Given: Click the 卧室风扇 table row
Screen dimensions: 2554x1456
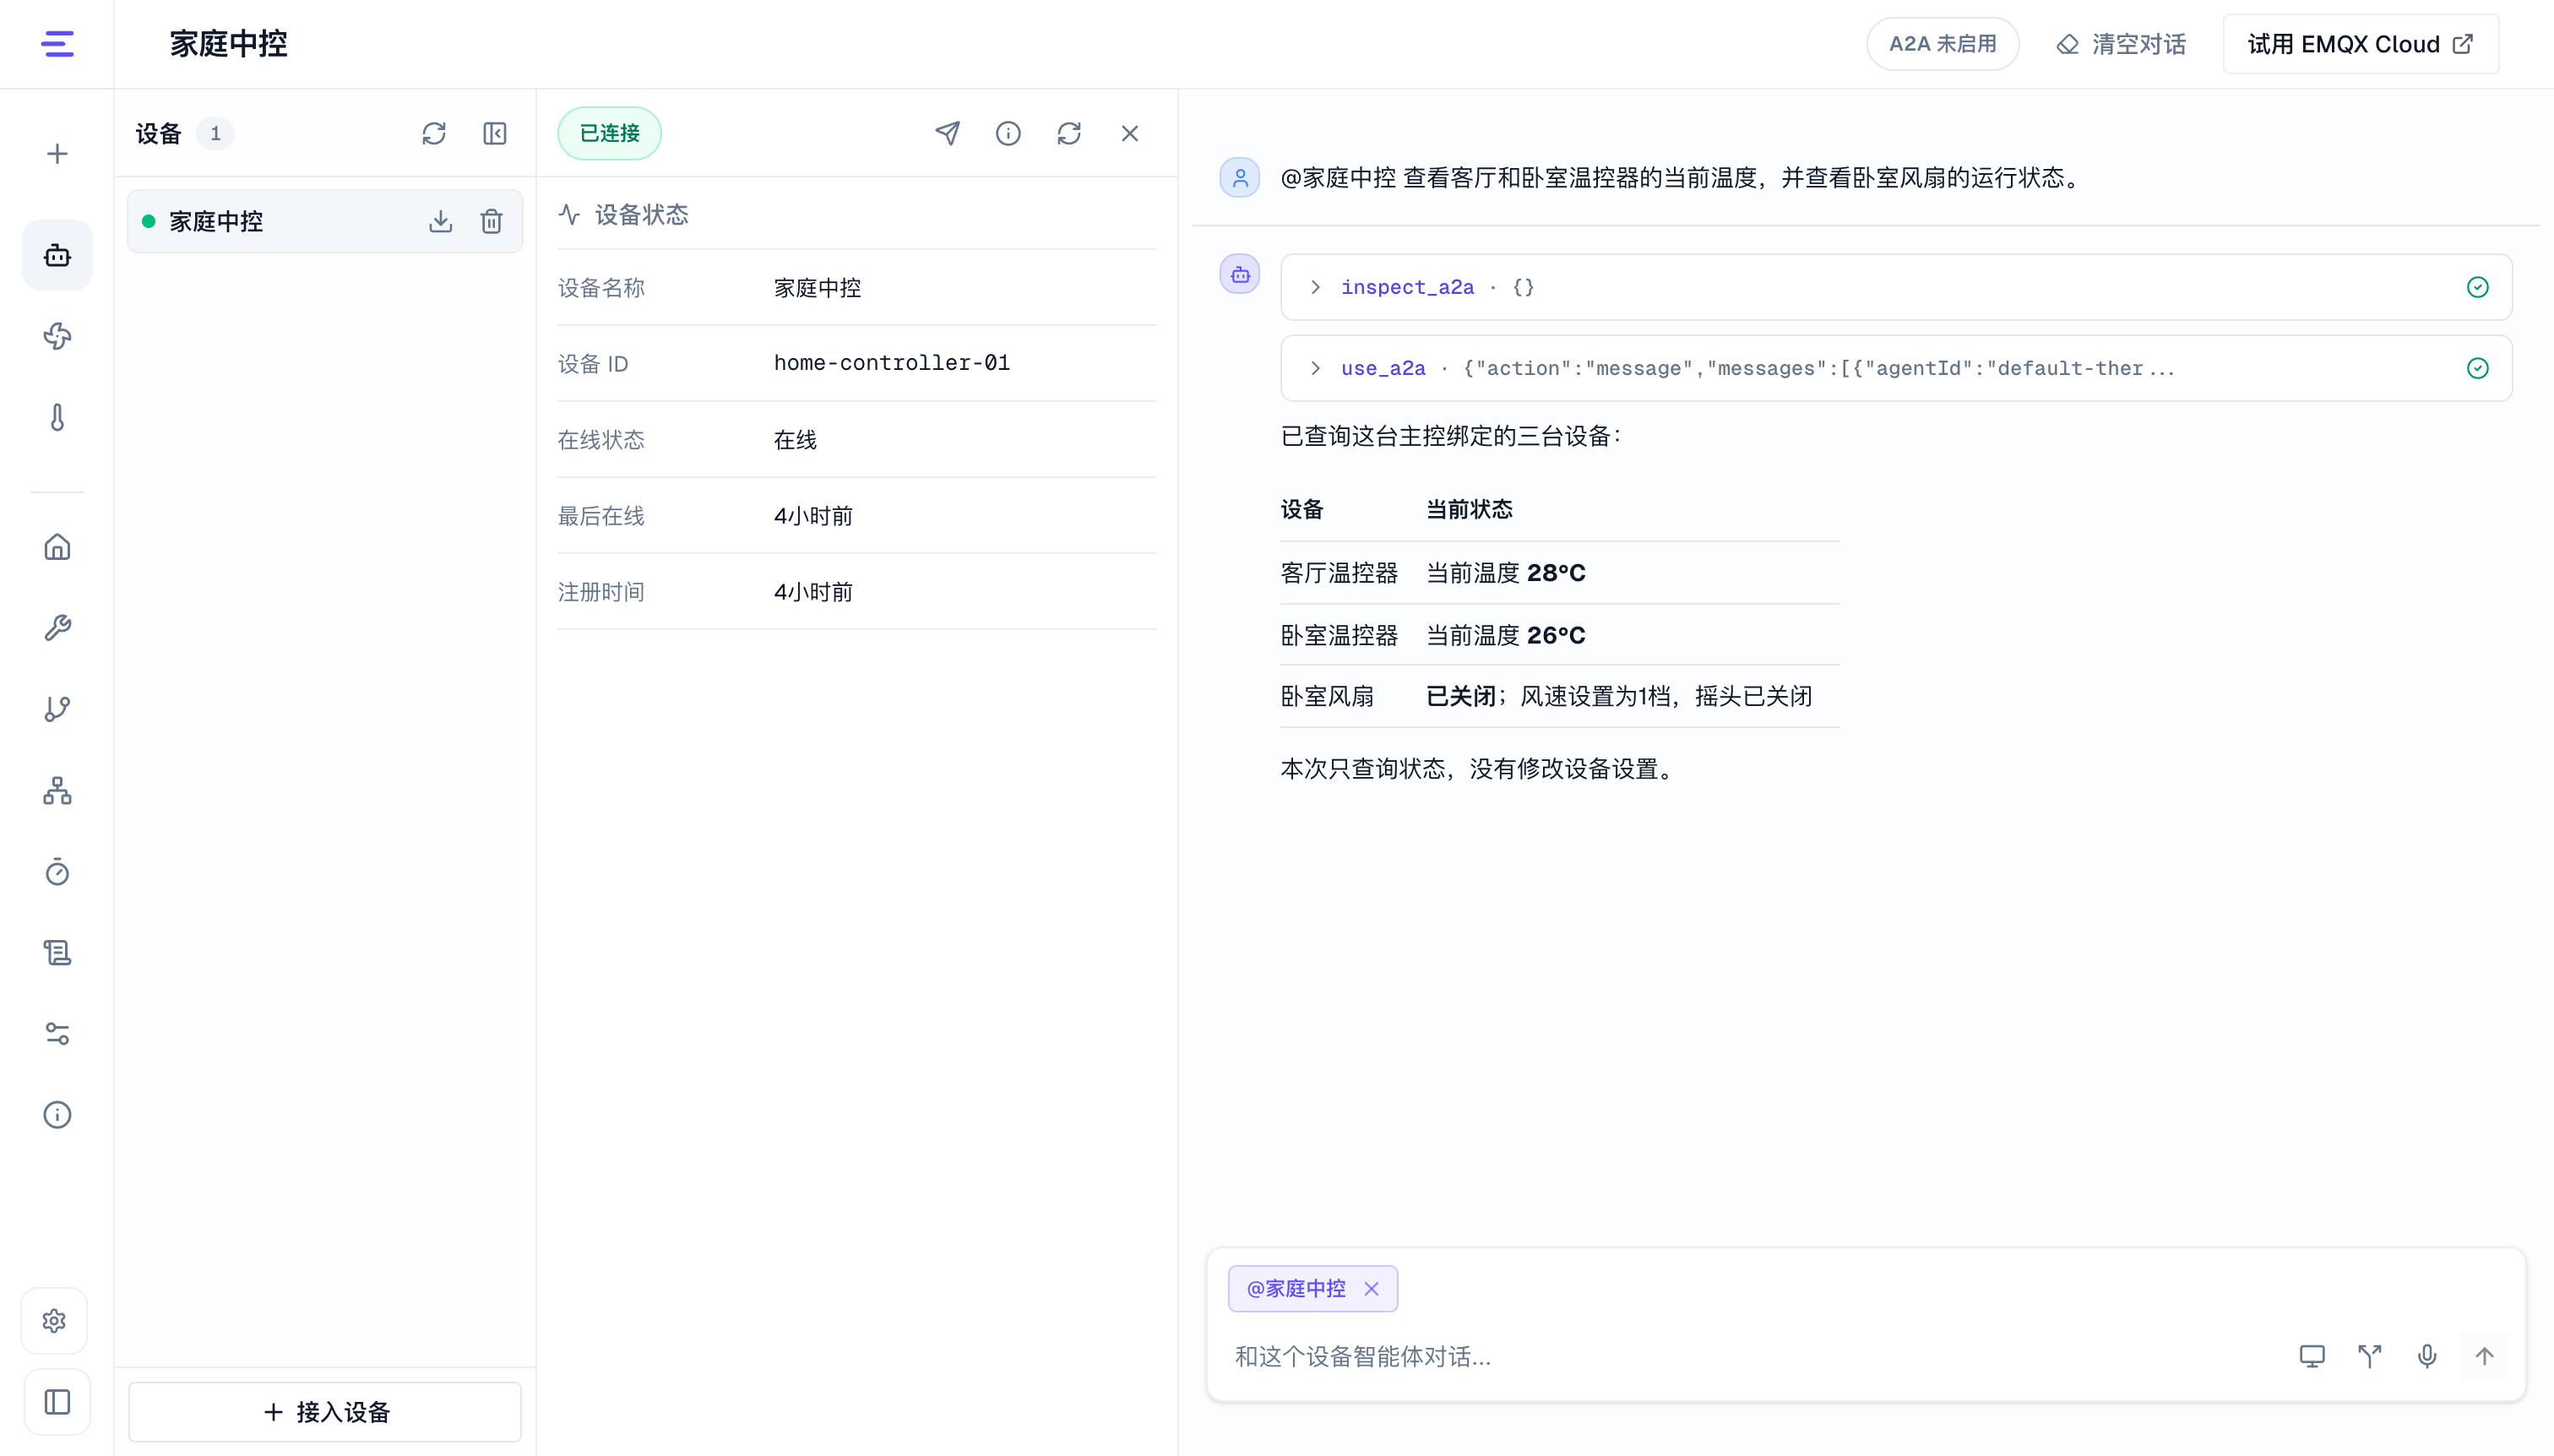Looking at the screenshot, I should point(1558,696).
